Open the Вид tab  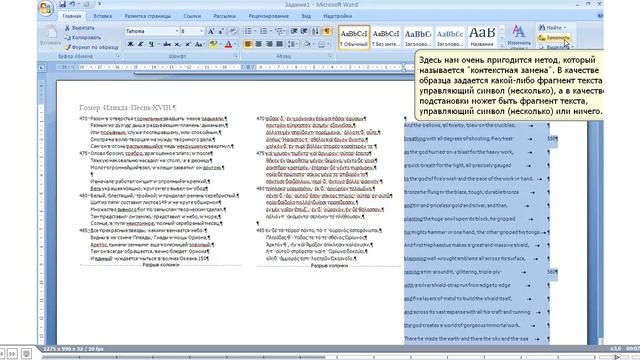306,16
